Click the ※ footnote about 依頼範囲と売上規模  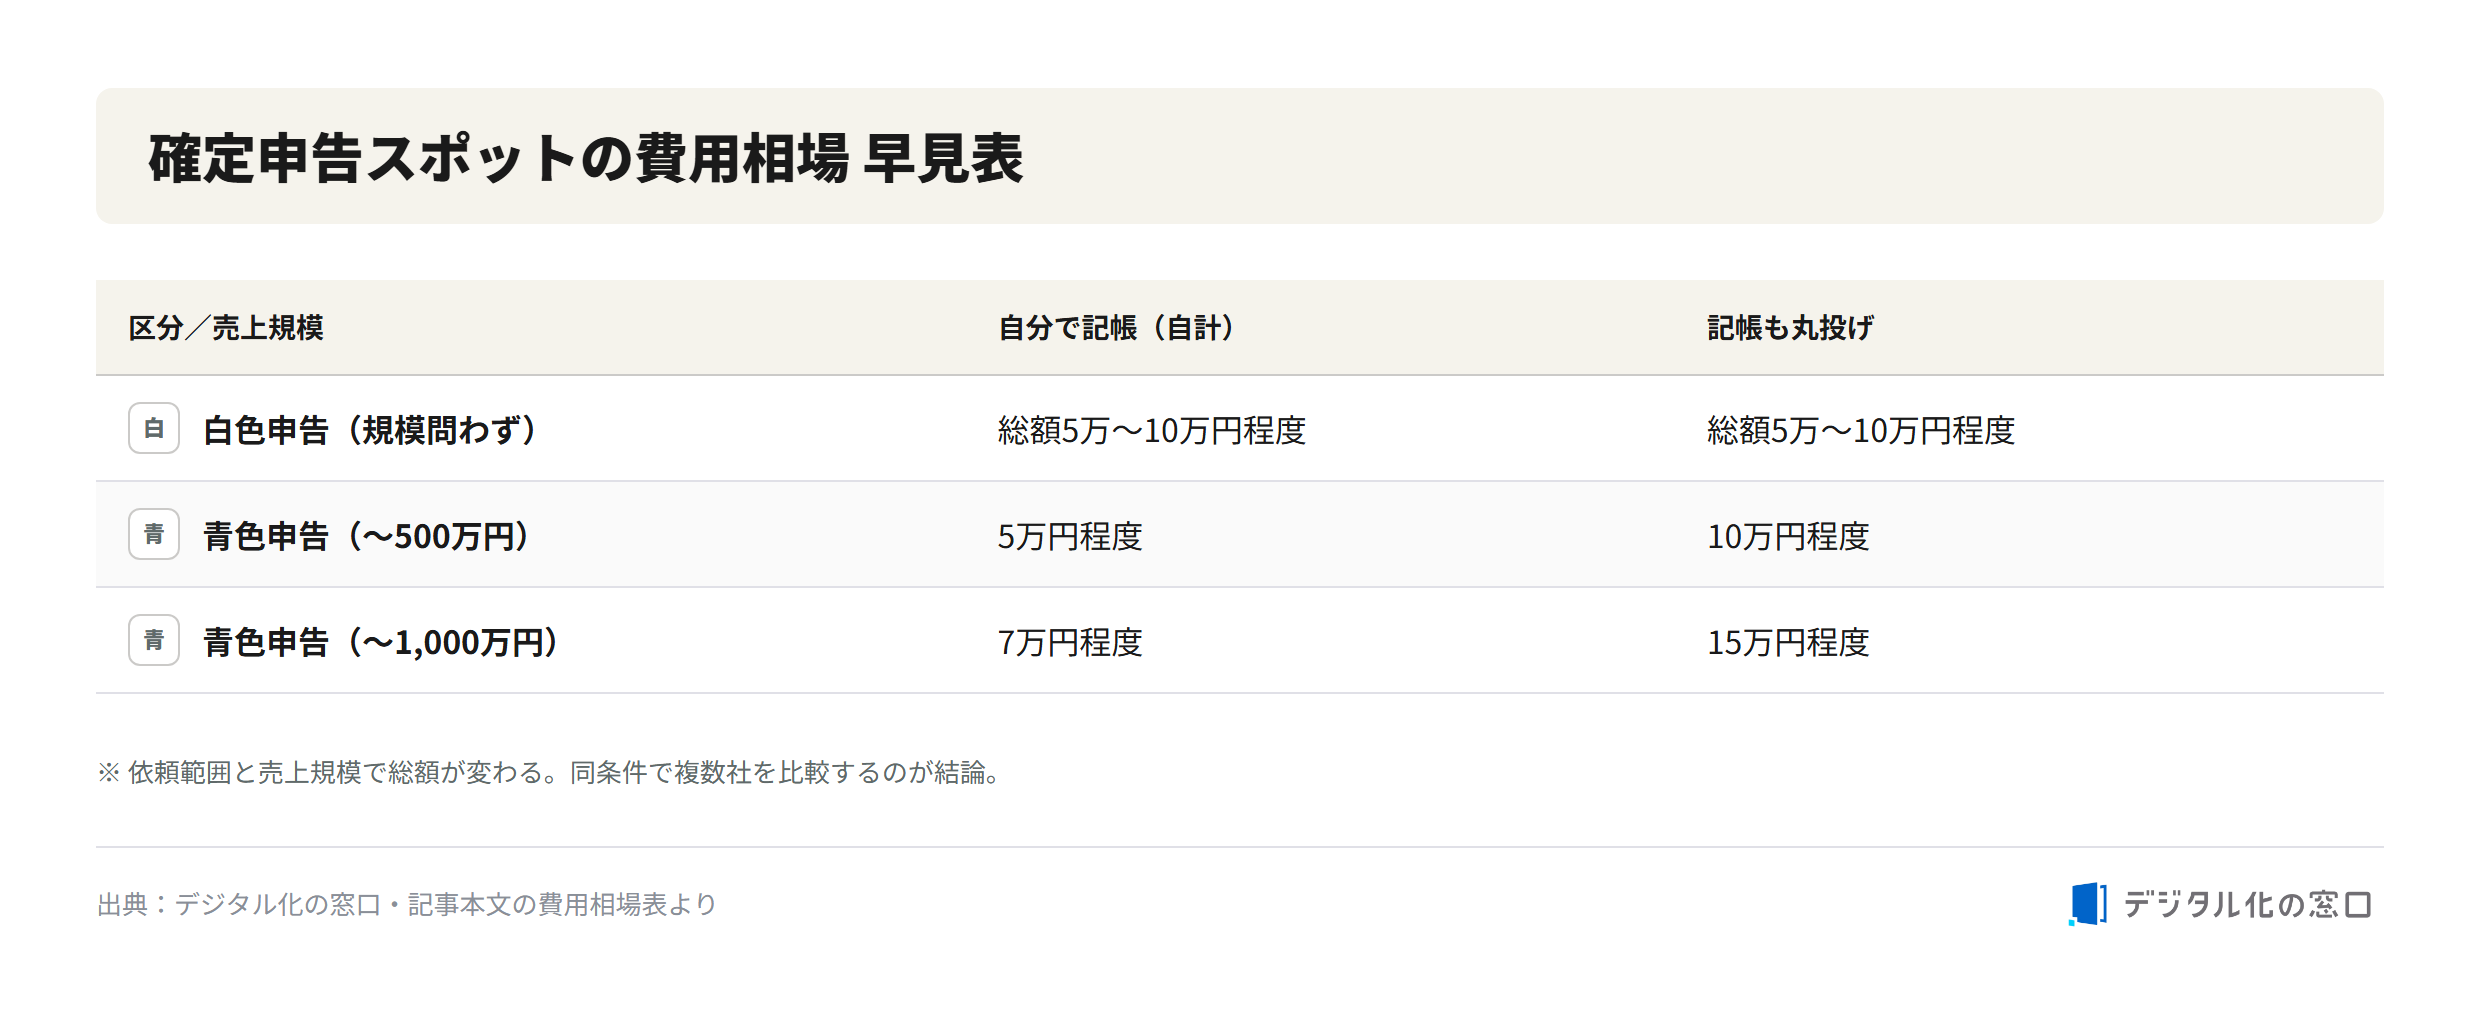(549, 773)
